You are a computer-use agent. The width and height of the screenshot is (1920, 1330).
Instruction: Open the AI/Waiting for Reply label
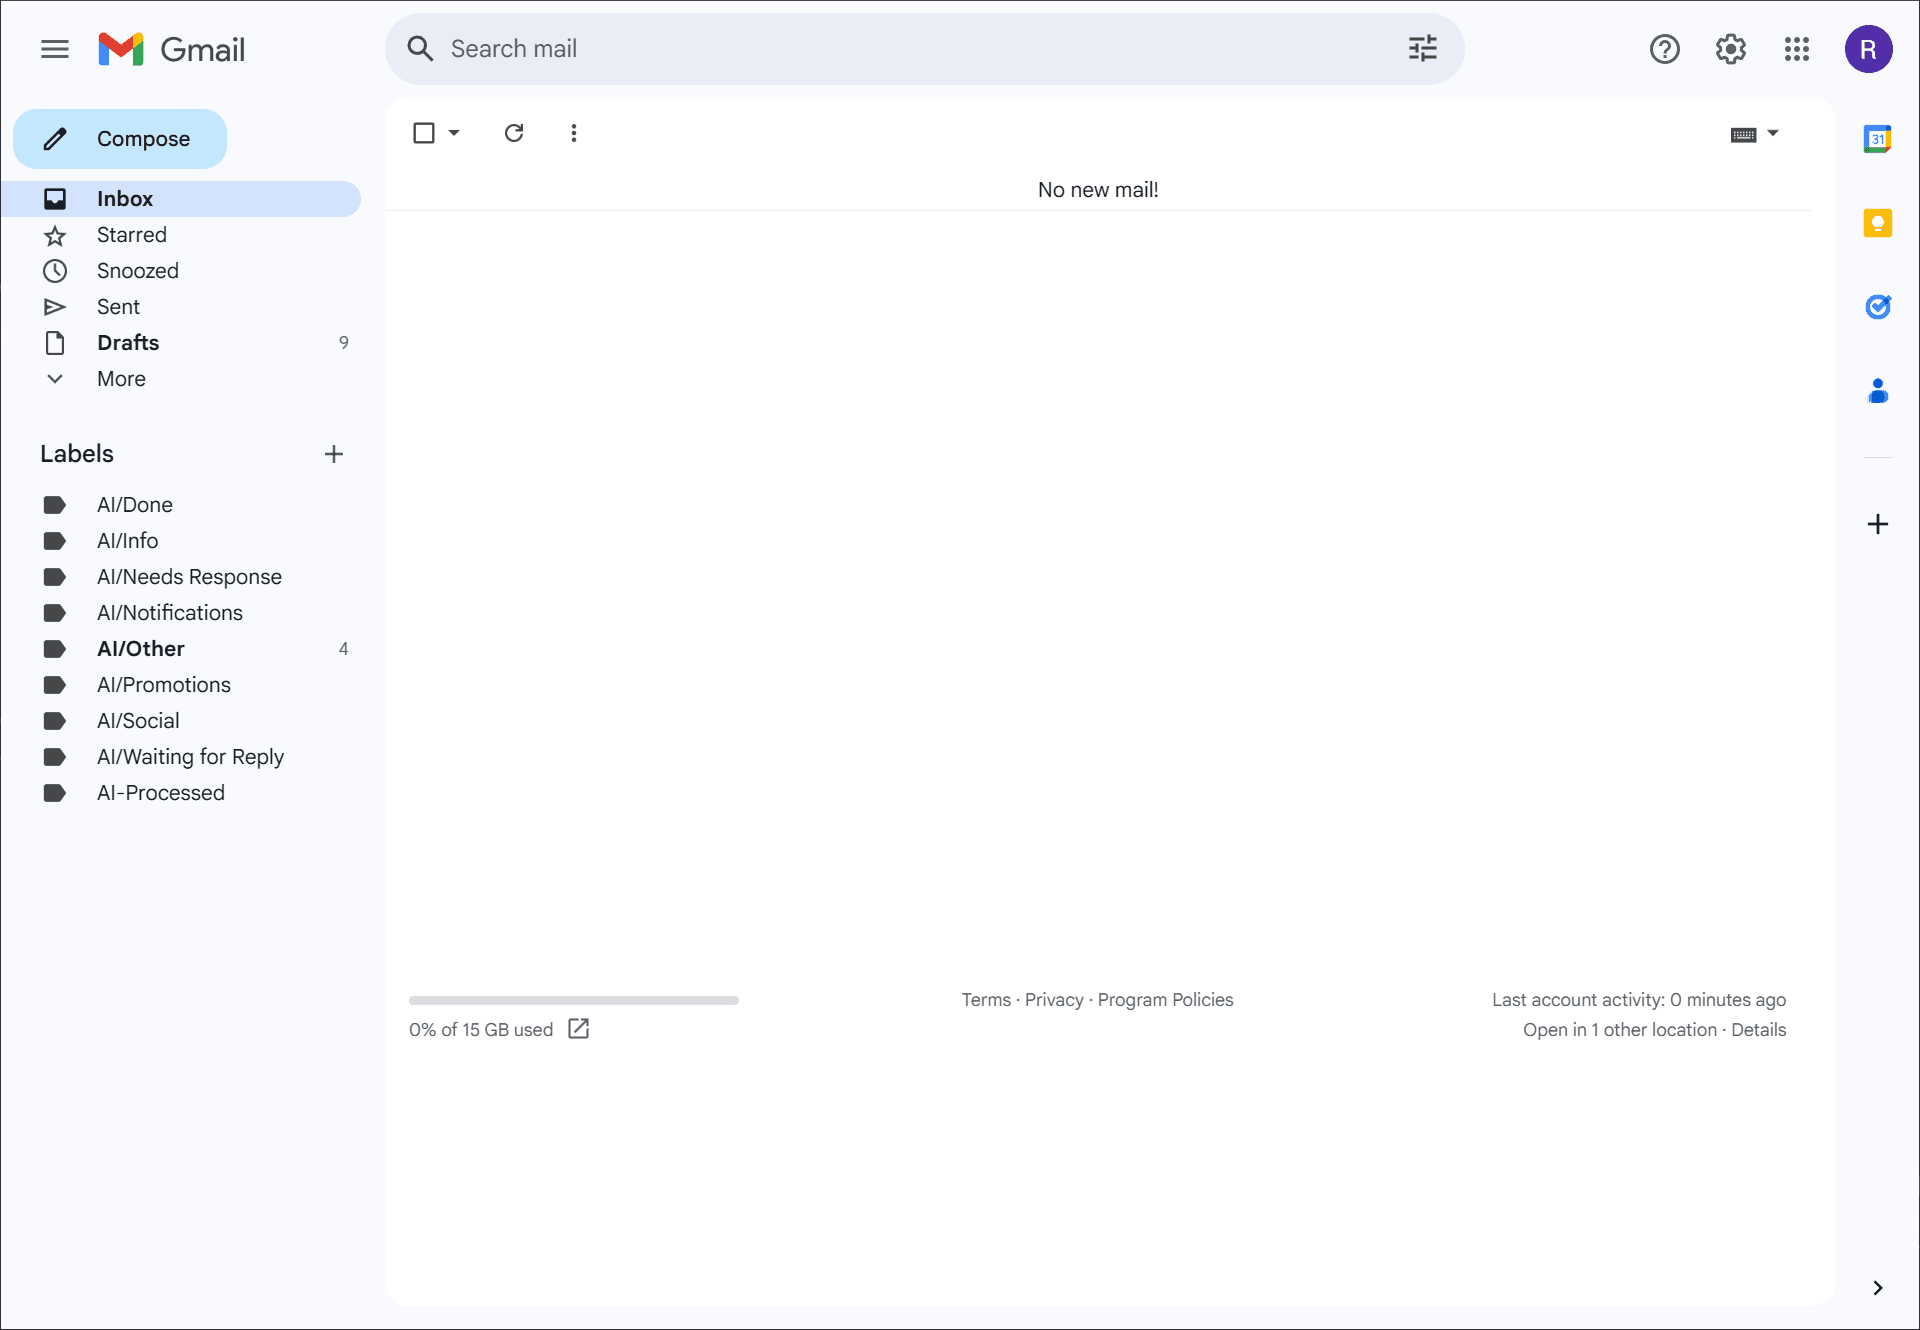190,757
